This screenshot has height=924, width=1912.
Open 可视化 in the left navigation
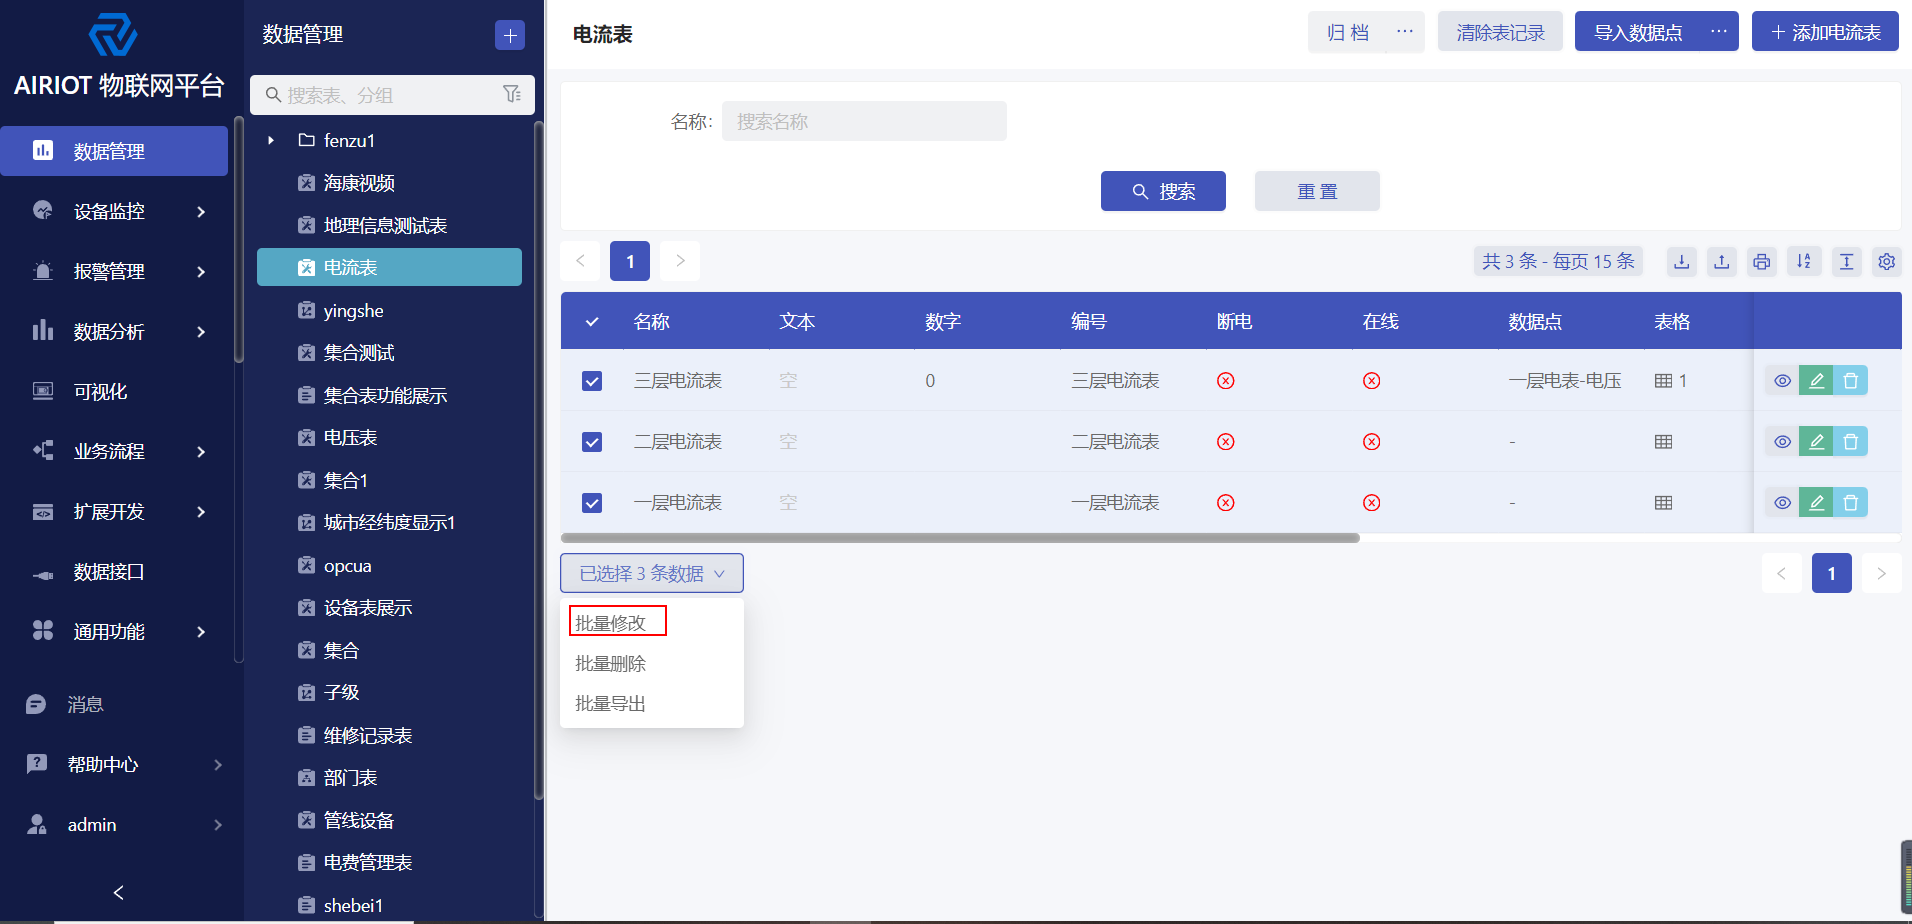tap(100, 392)
